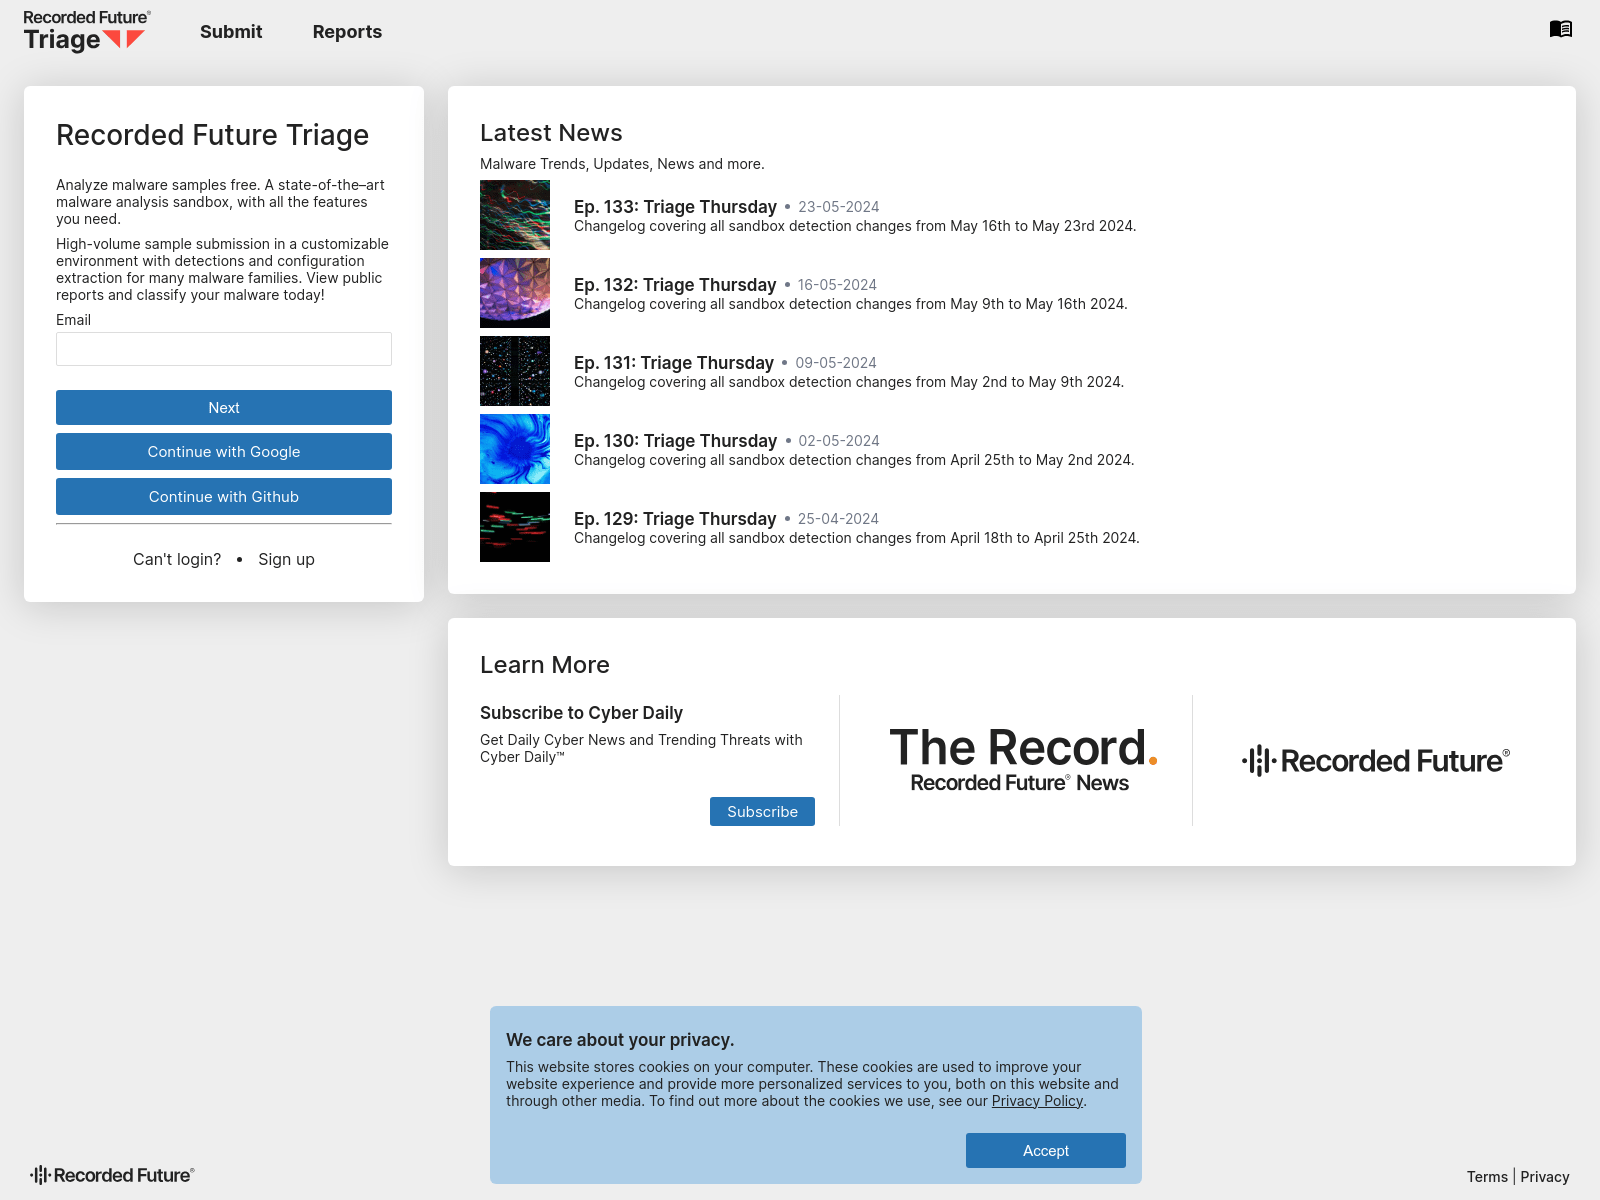Image resolution: width=1600 pixels, height=1200 pixels.
Task: Focus the Email input field
Action: coord(224,349)
